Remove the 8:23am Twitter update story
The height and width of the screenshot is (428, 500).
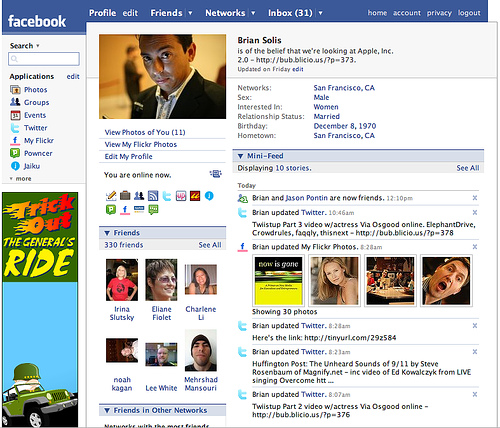tap(475, 352)
